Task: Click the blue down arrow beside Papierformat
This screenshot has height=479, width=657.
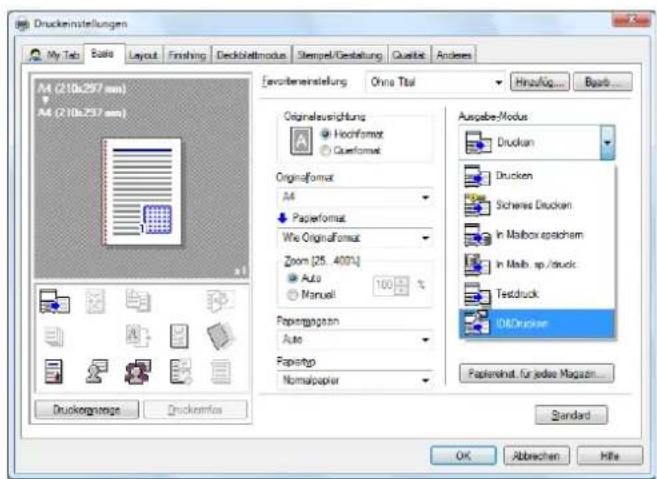Action: click(282, 217)
